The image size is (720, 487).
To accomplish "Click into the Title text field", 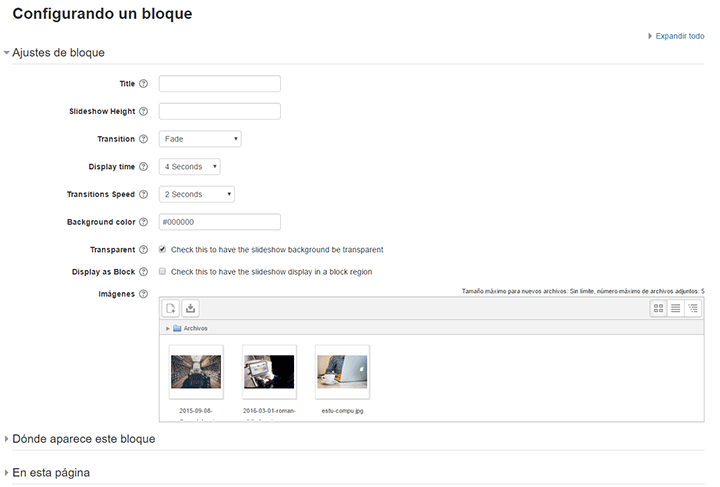I will [219, 84].
